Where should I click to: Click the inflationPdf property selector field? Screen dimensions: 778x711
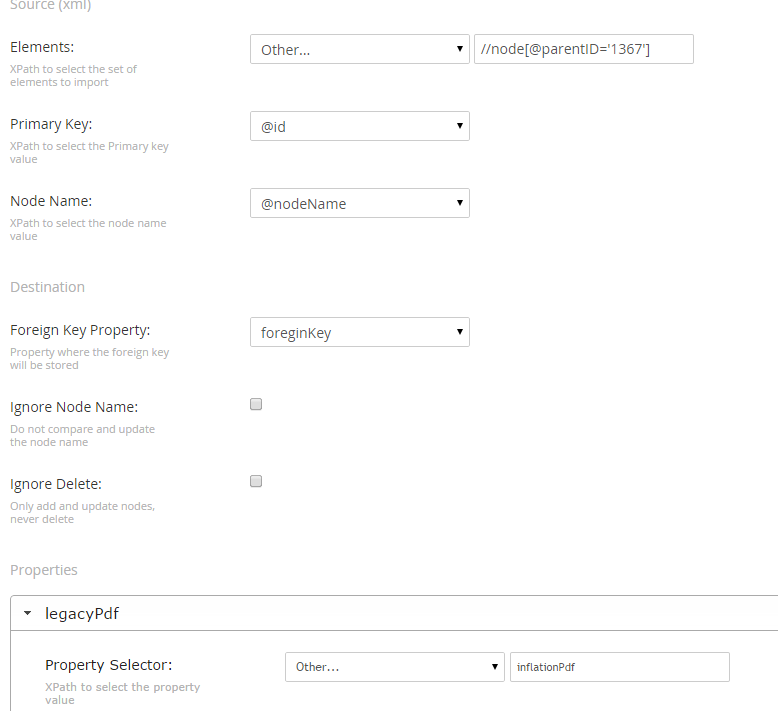click(620, 667)
